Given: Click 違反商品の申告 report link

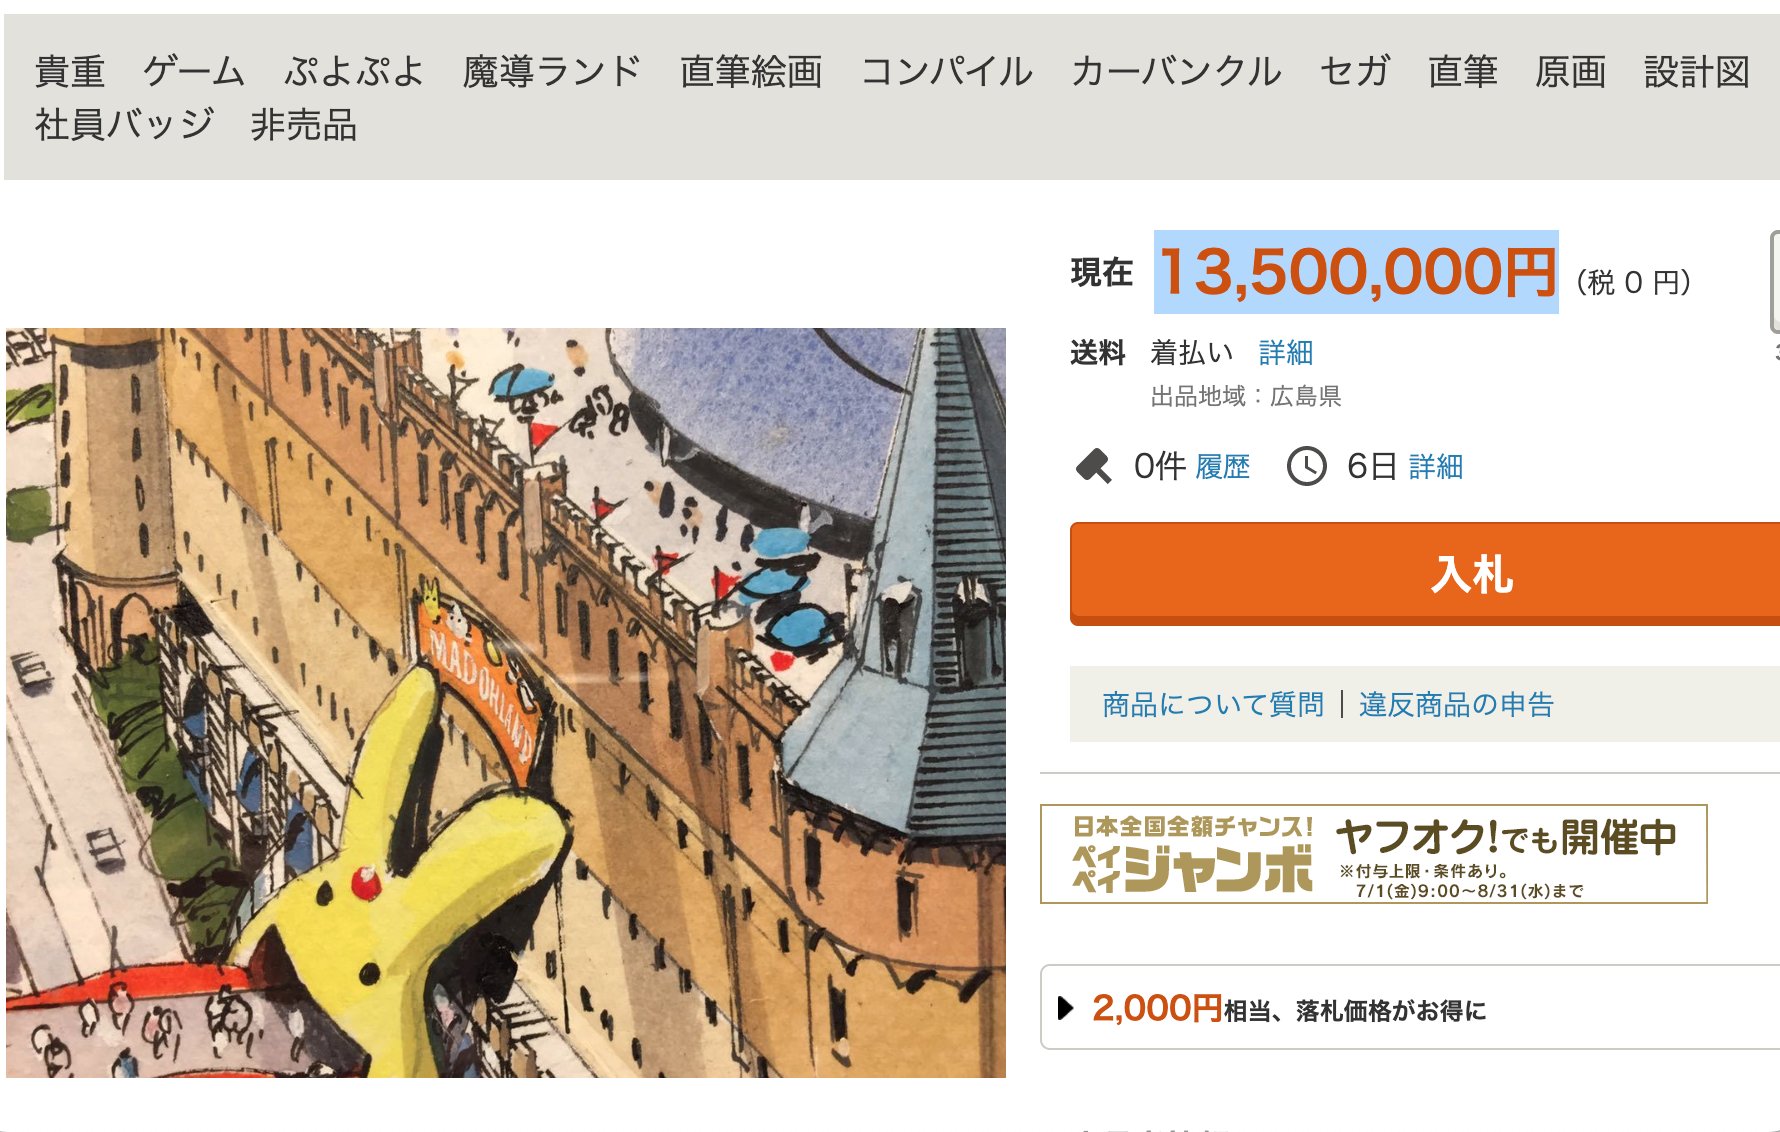Looking at the screenshot, I should pos(1456,704).
